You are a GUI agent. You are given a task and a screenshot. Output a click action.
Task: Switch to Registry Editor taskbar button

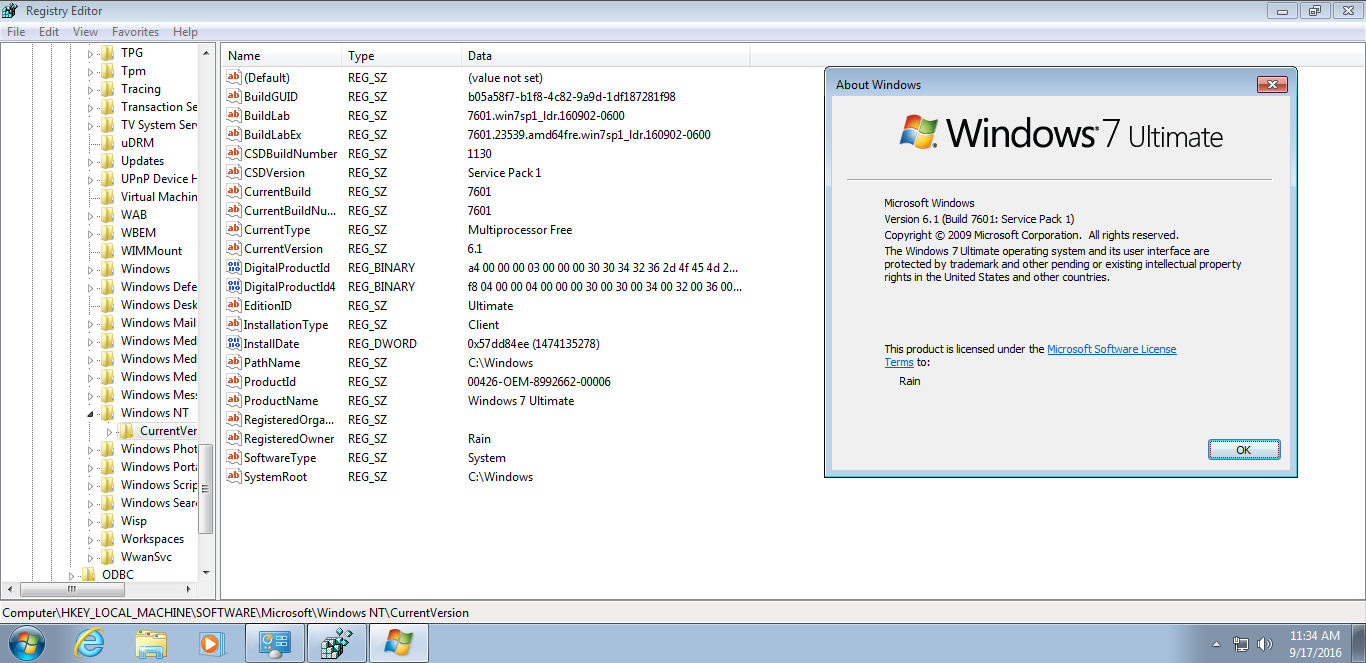coord(336,643)
